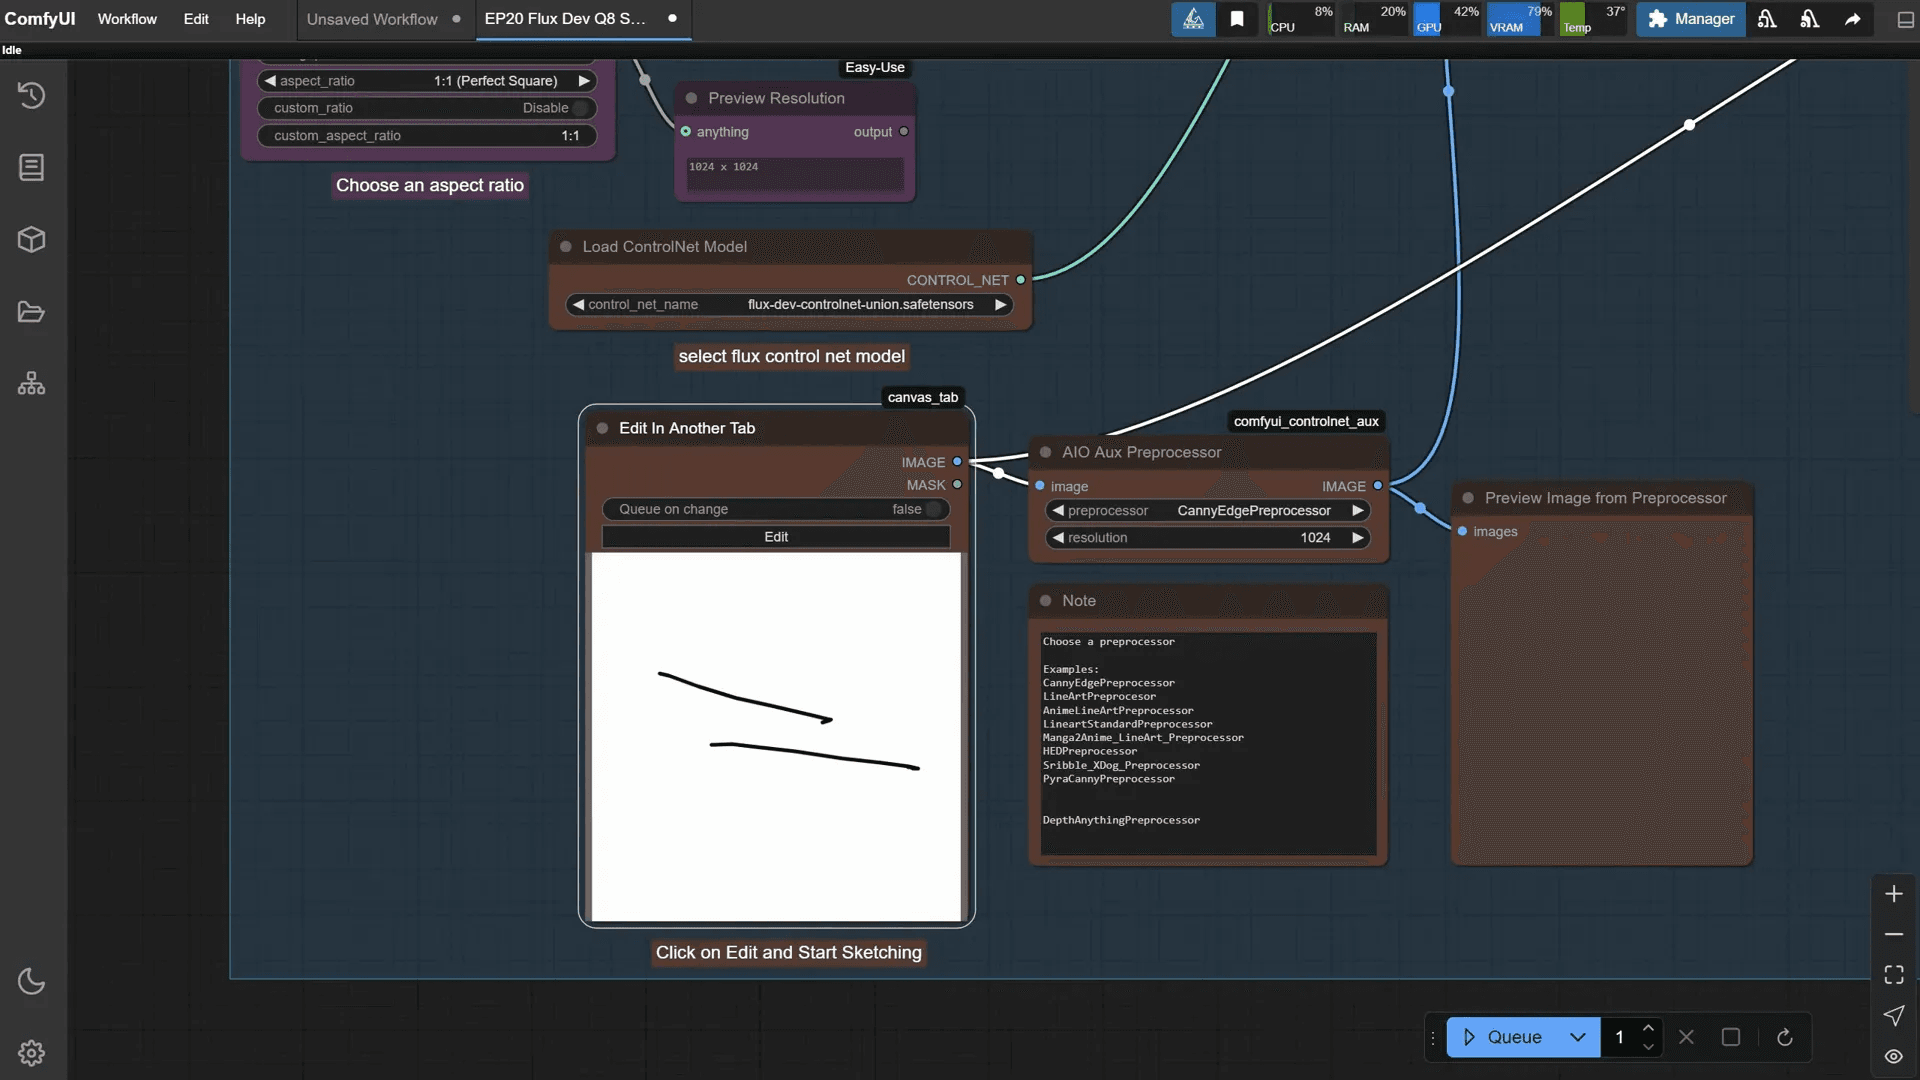
Task: Collapse the Edit In Another Tab node
Action: click(602, 428)
